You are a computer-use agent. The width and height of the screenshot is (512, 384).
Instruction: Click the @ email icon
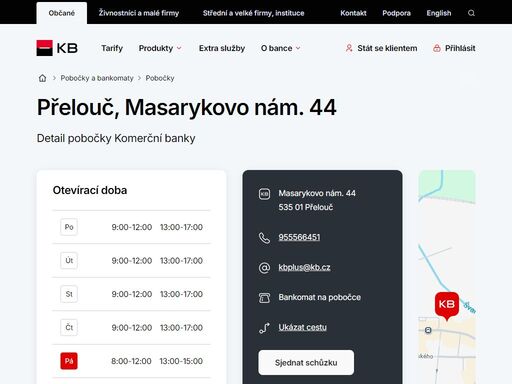[264, 268]
